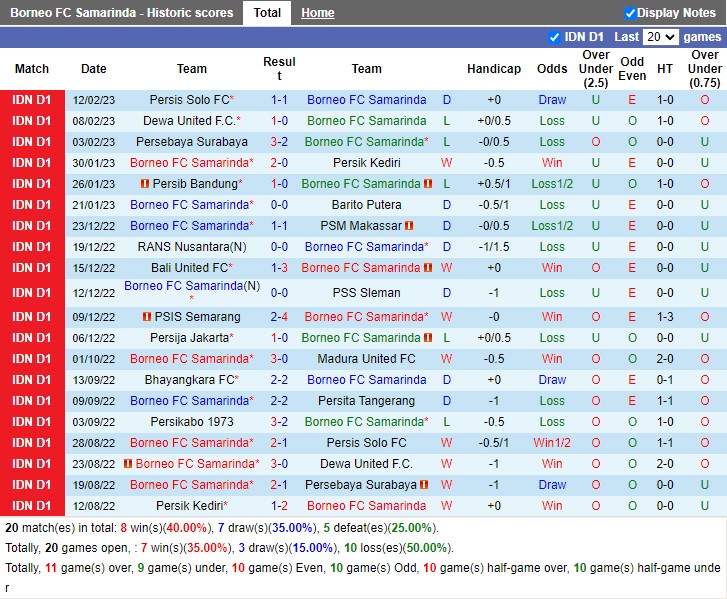Click red card icon in the 15/12/22 row
727x599 pixels.
coord(428,268)
